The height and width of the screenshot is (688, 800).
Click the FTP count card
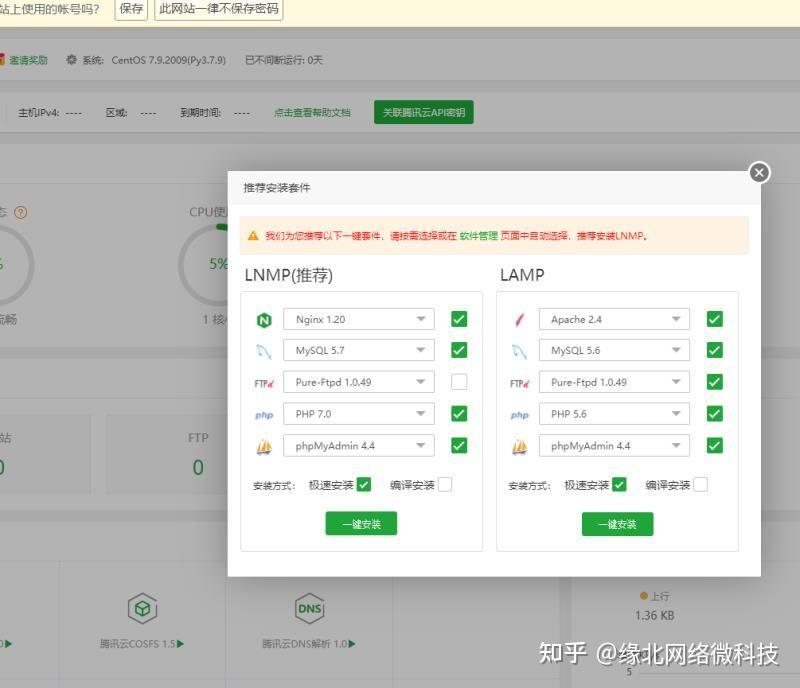coord(167,453)
